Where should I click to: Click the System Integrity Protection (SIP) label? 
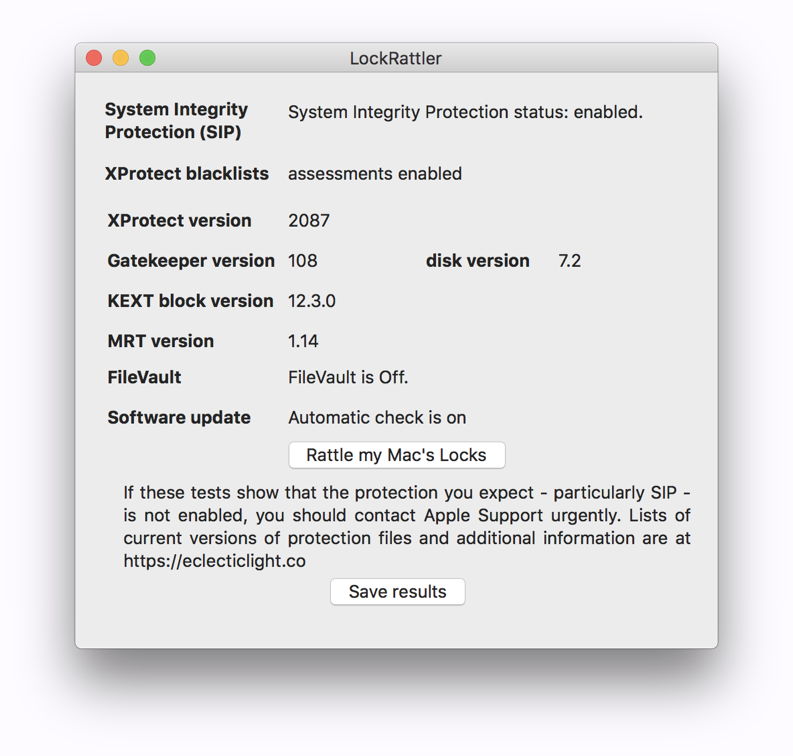click(176, 121)
